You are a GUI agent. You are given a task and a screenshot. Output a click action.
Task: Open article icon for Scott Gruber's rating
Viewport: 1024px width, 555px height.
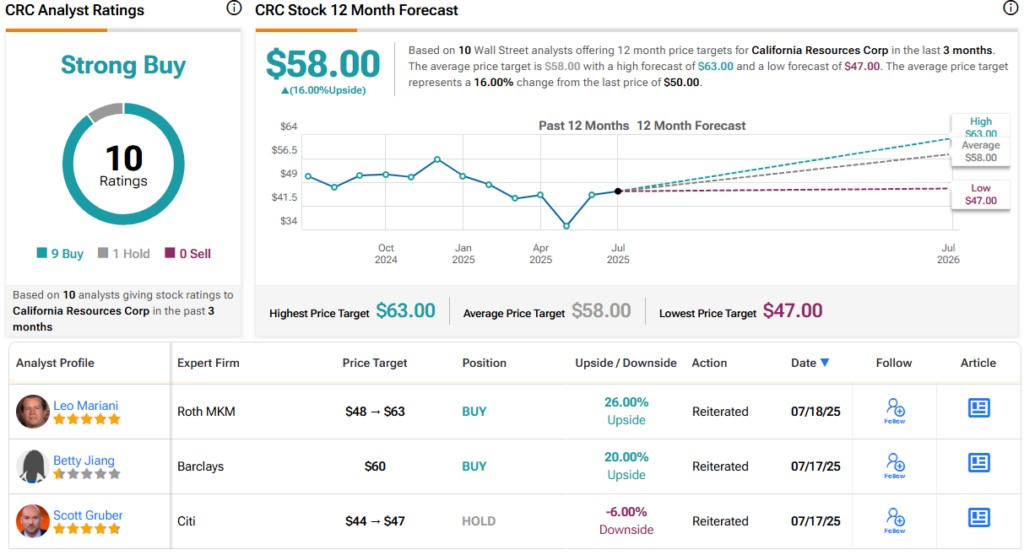978,518
